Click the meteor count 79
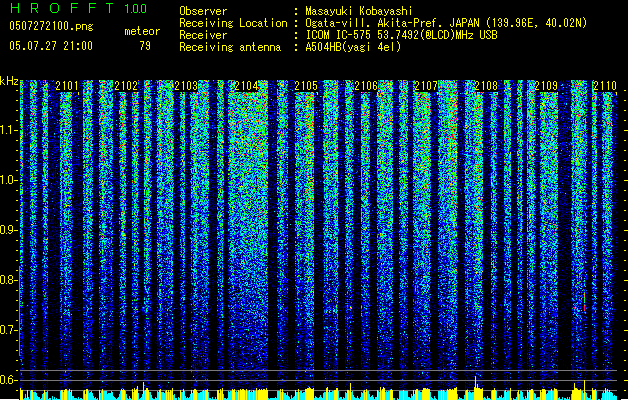Screen dimensions: 629x400 [x=145, y=46]
